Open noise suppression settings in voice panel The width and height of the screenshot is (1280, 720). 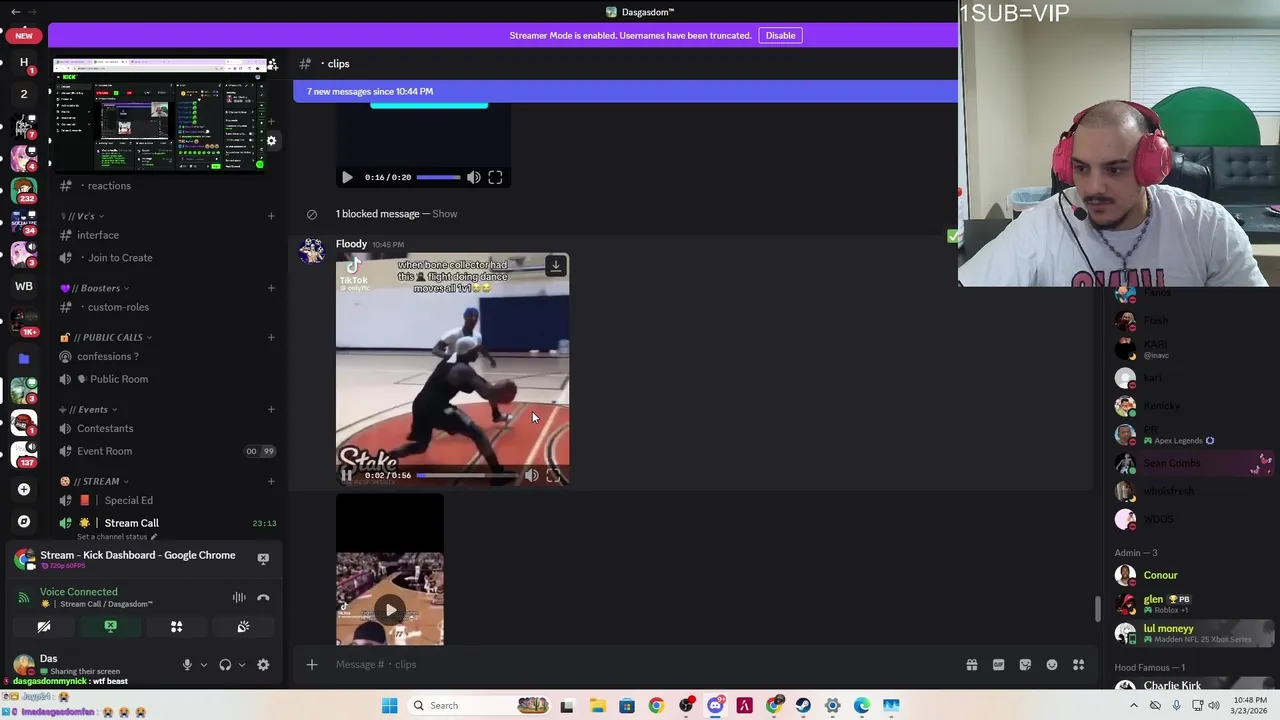(x=239, y=598)
